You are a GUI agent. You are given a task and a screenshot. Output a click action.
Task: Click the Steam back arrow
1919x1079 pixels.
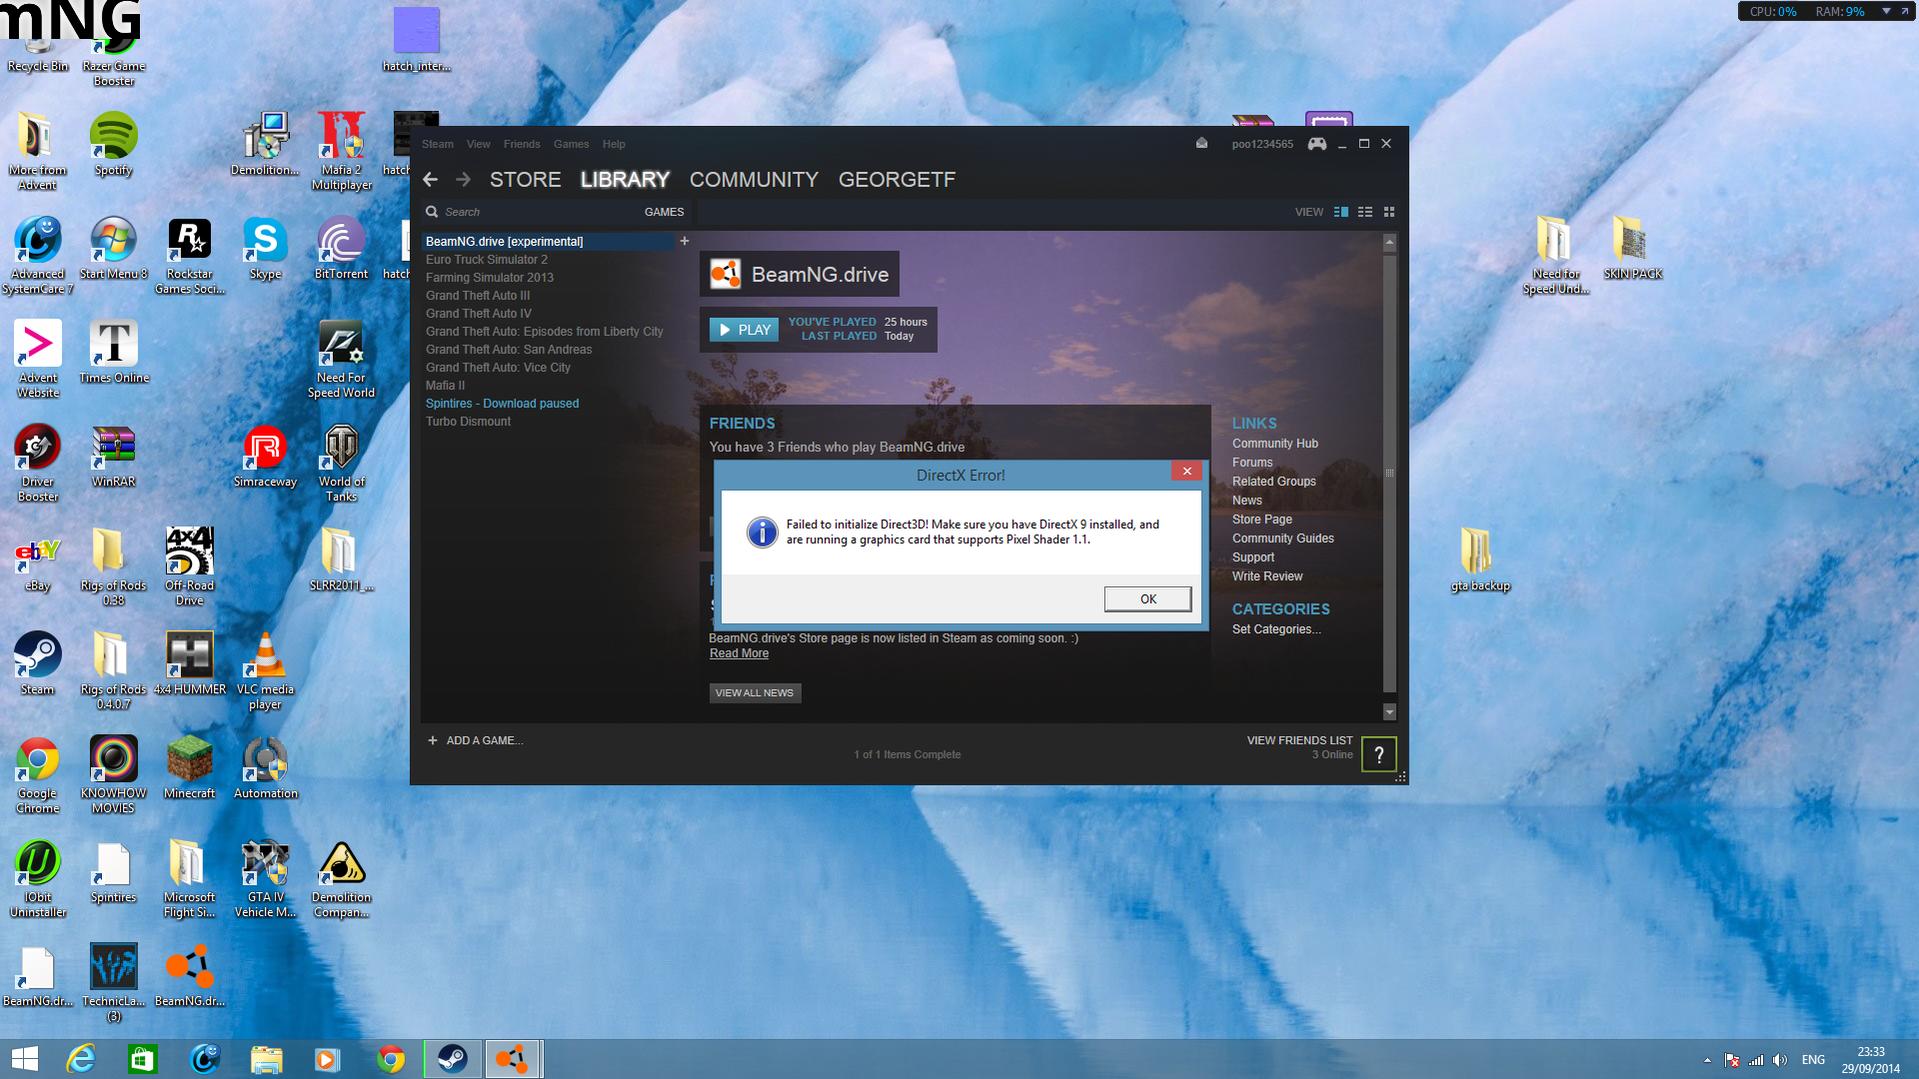(430, 180)
